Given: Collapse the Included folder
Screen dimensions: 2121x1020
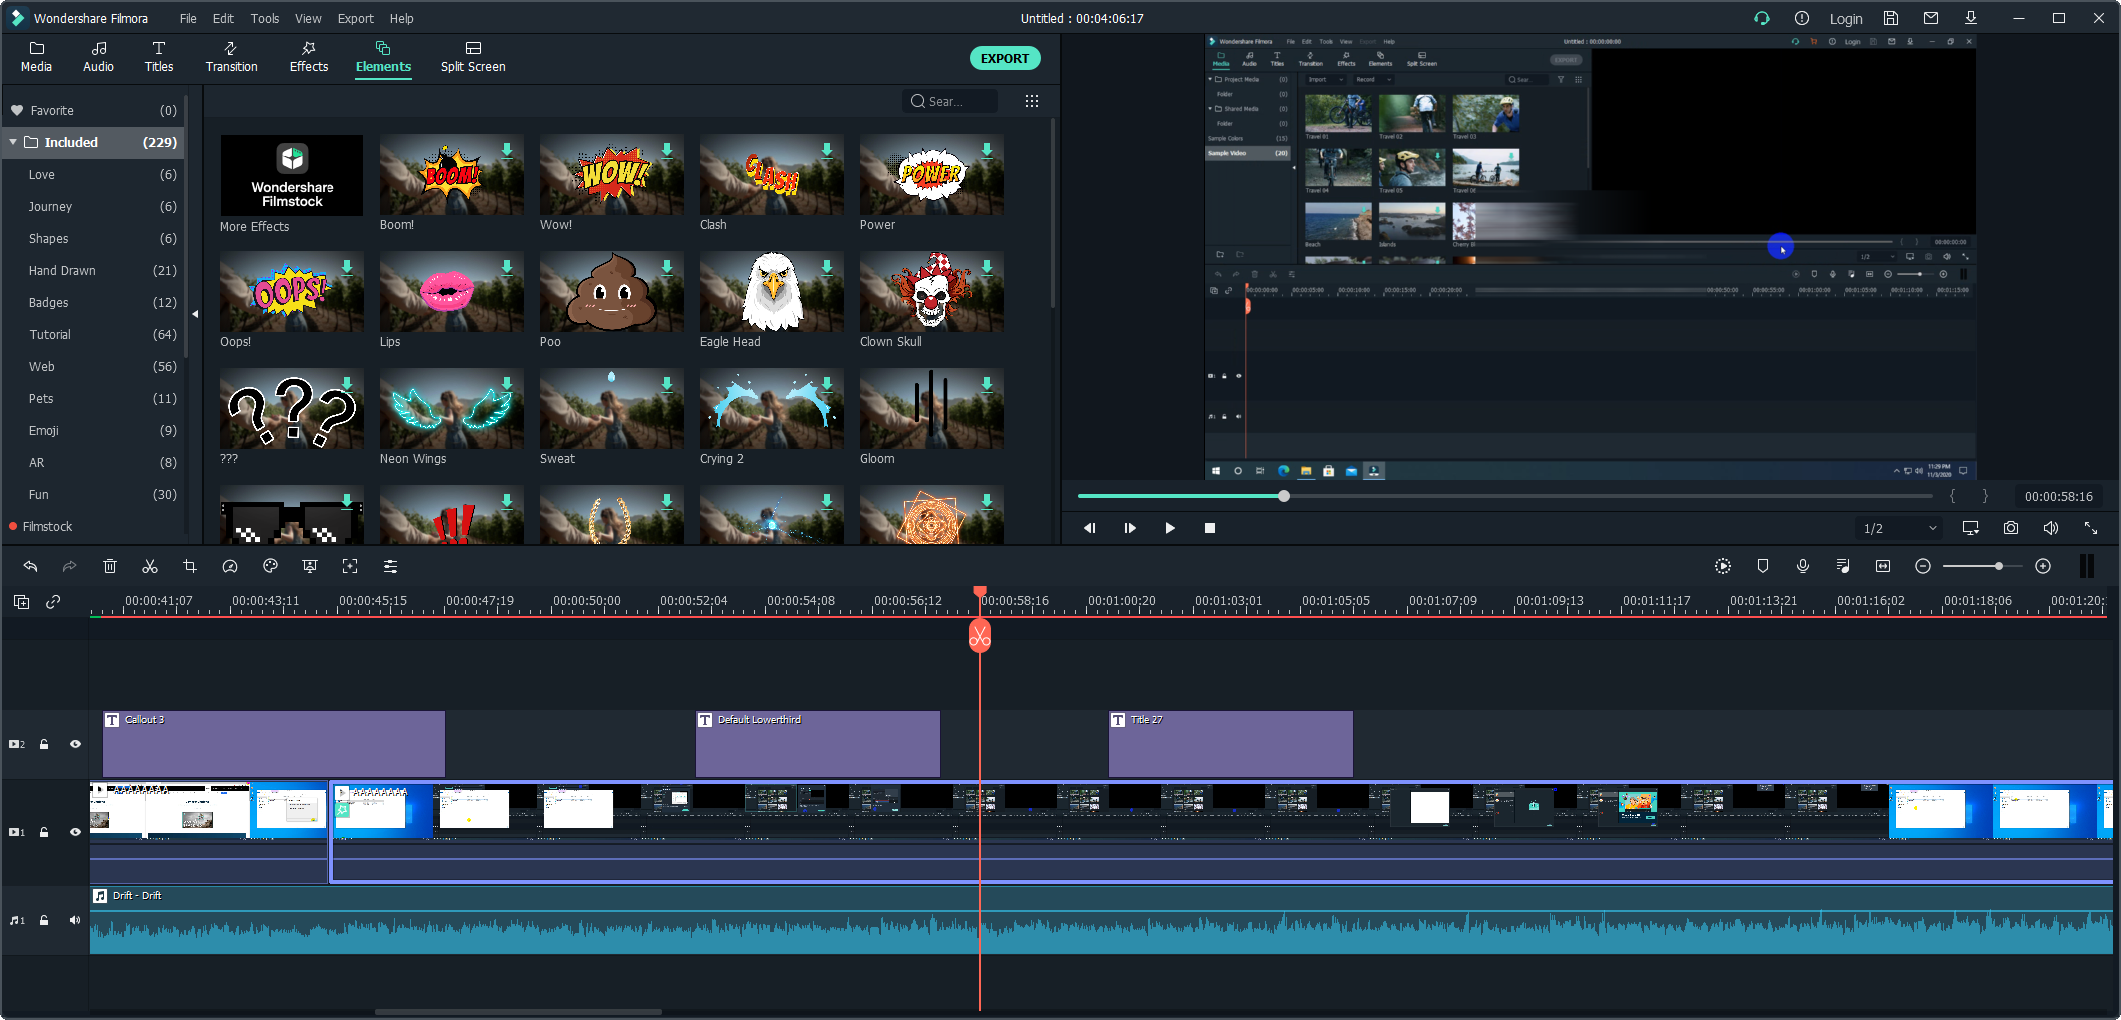Looking at the screenshot, I should tap(13, 142).
